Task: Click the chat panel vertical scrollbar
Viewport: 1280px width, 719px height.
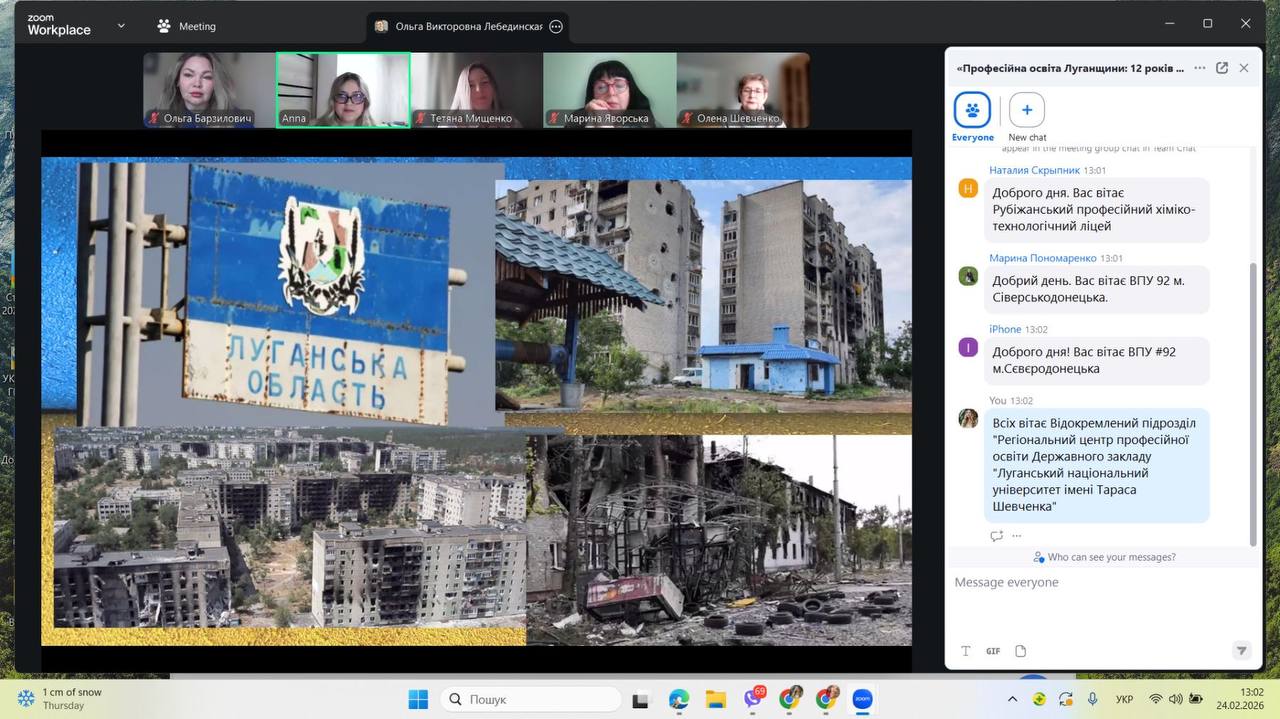Action: [1254, 400]
